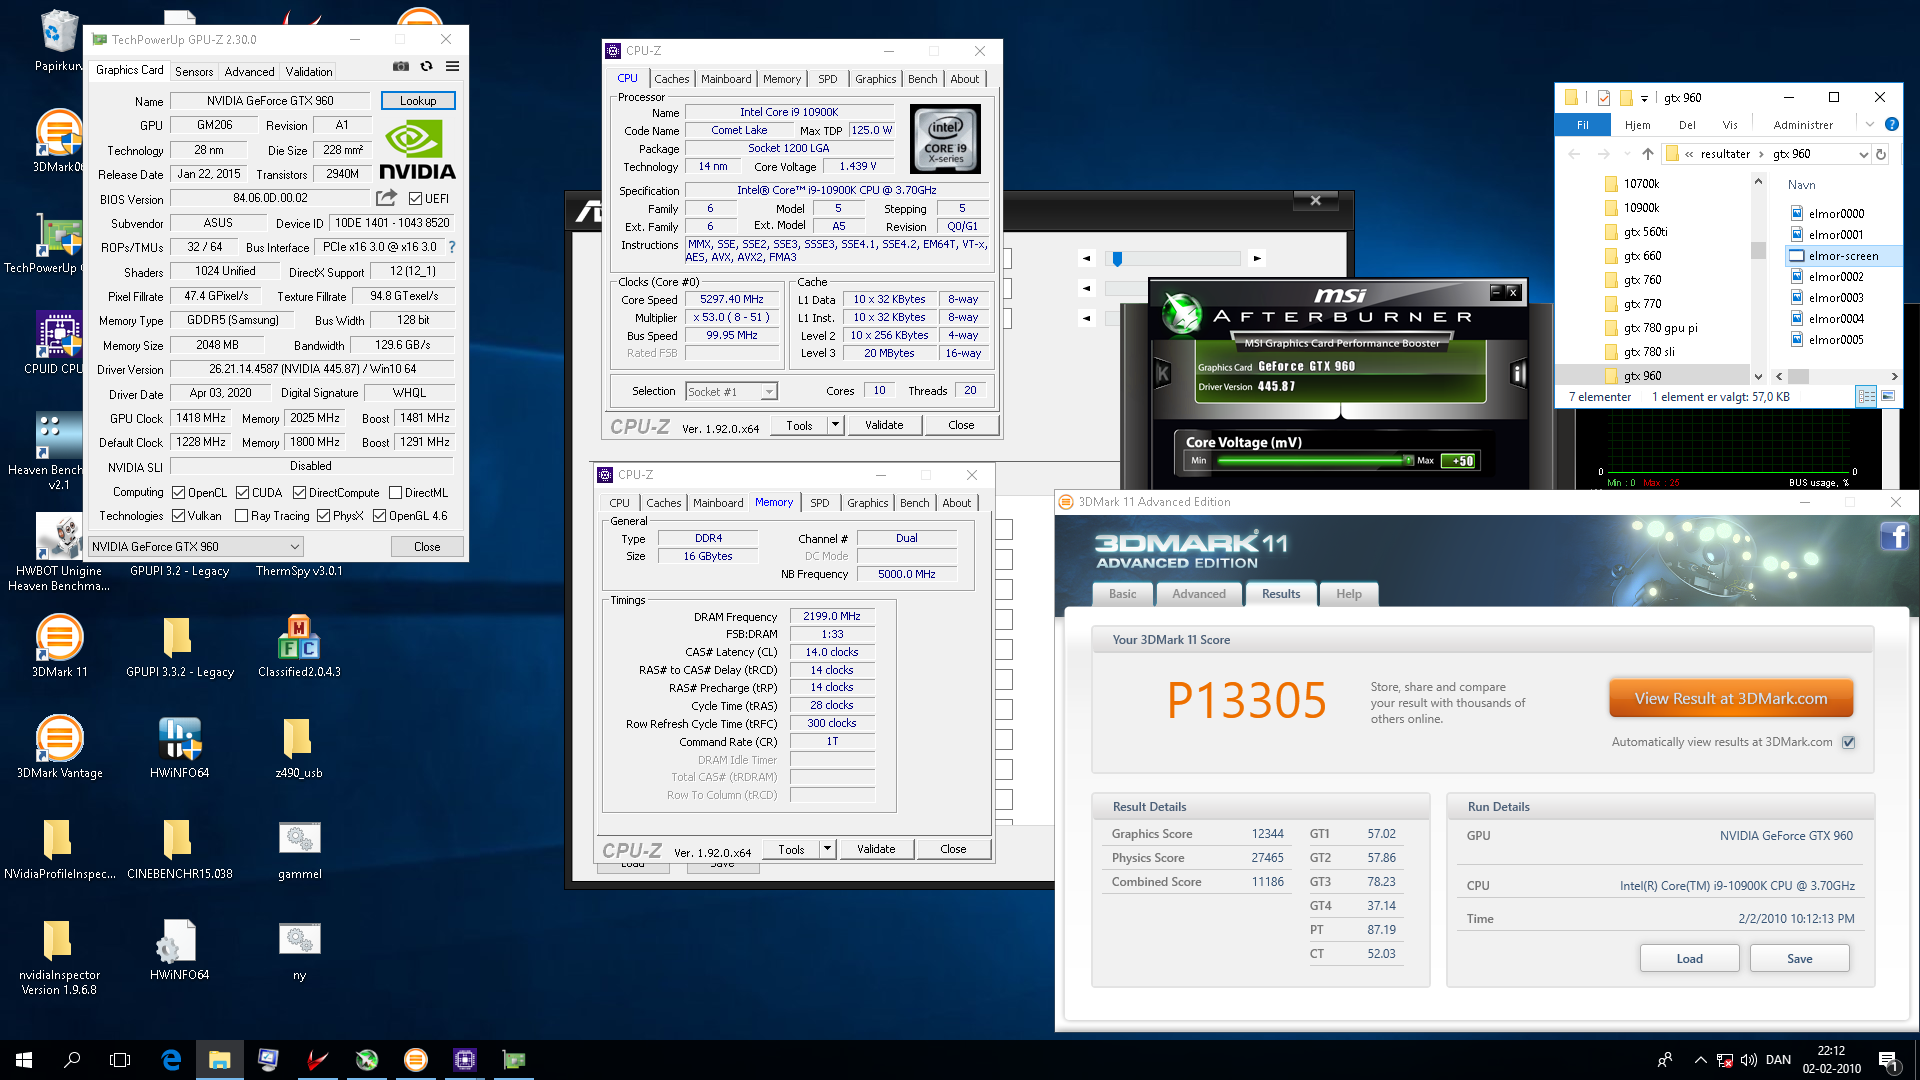Open Microsoft Edge from taskbar

click(x=171, y=1060)
